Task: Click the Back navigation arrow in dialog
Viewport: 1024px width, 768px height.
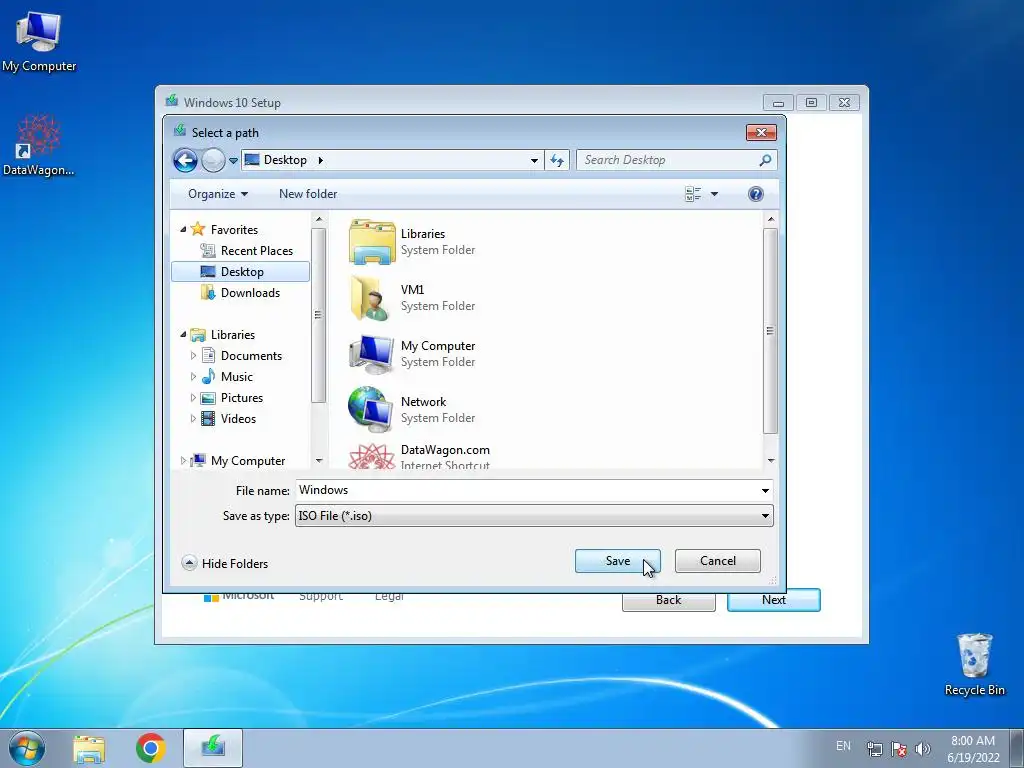Action: pyautogui.click(x=185, y=160)
